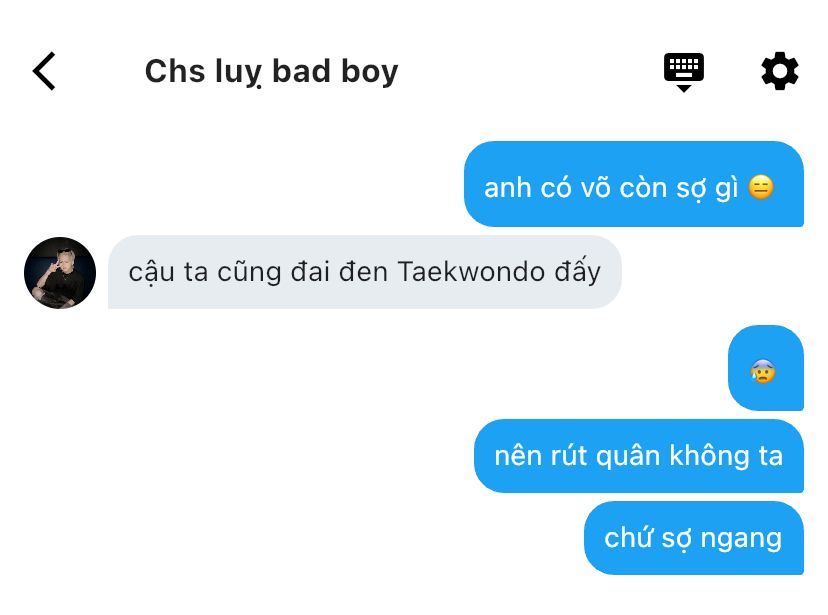The height and width of the screenshot is (615, 828).
Task: Open the sender's round profile avatar
Action: (60, 273)
